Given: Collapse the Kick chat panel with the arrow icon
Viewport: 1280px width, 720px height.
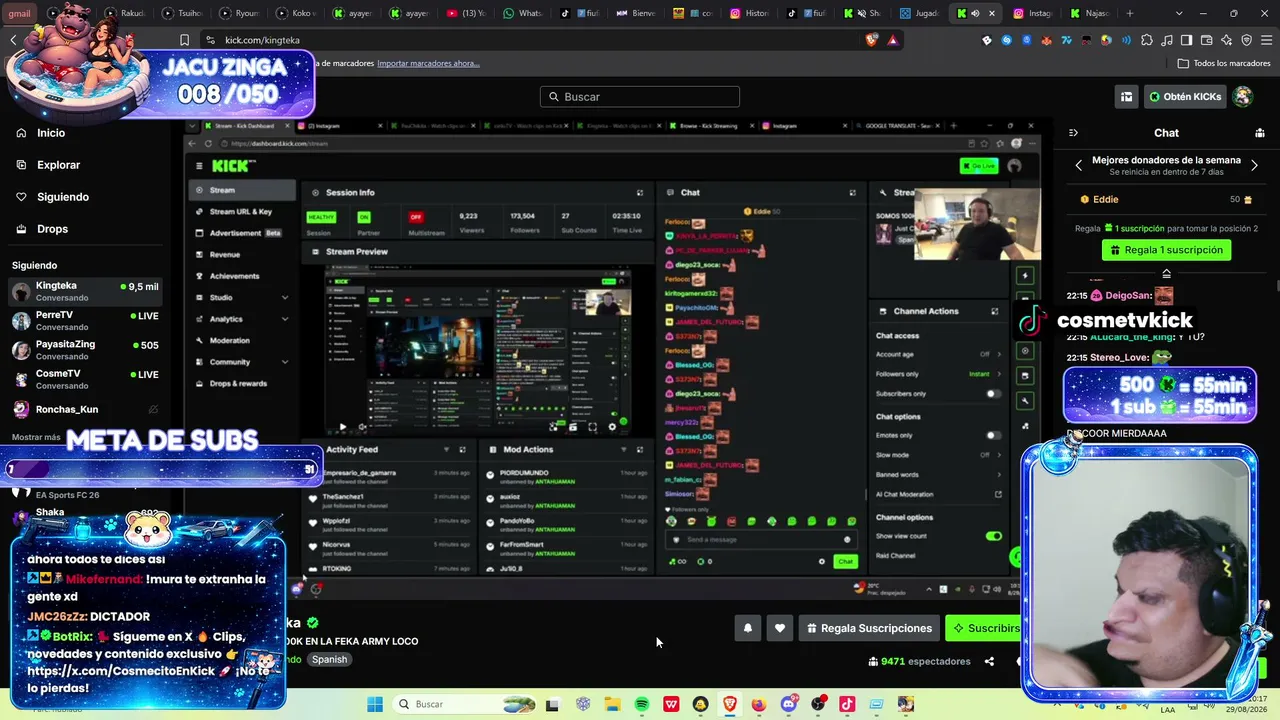Looking at the screenshot, I should (1073, 133).
